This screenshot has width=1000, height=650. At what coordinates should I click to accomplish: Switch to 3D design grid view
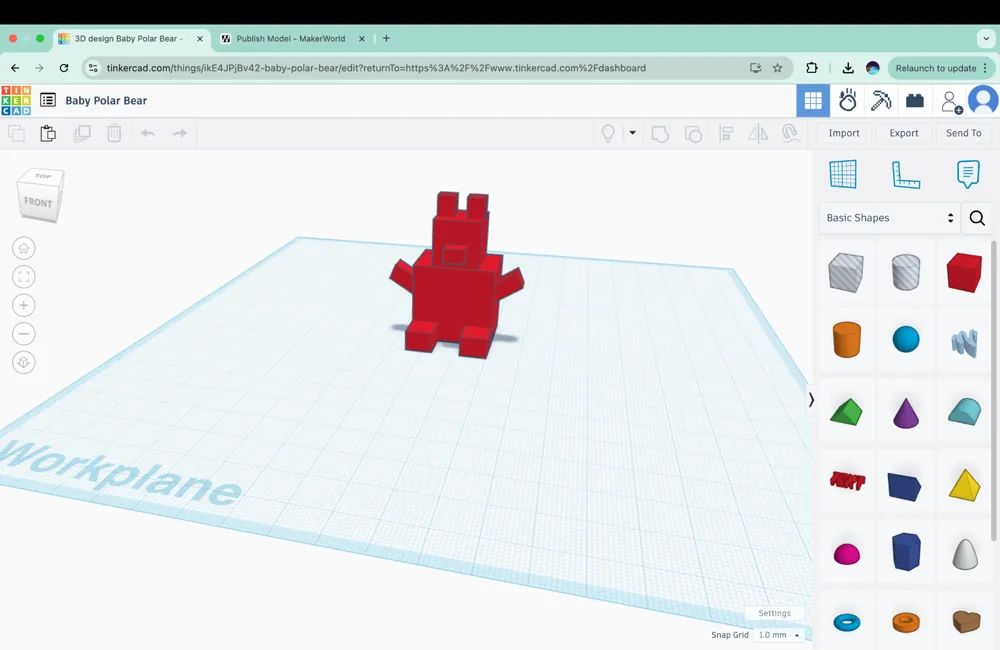coord(813,100)
